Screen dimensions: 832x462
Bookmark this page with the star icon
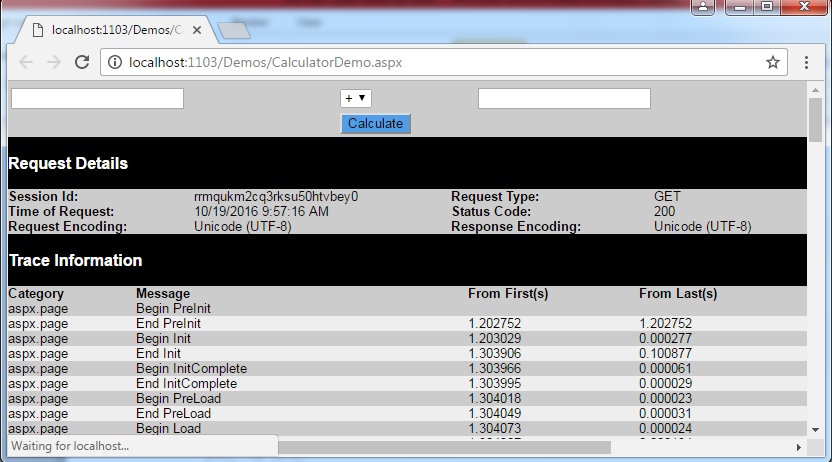point(772,62)
